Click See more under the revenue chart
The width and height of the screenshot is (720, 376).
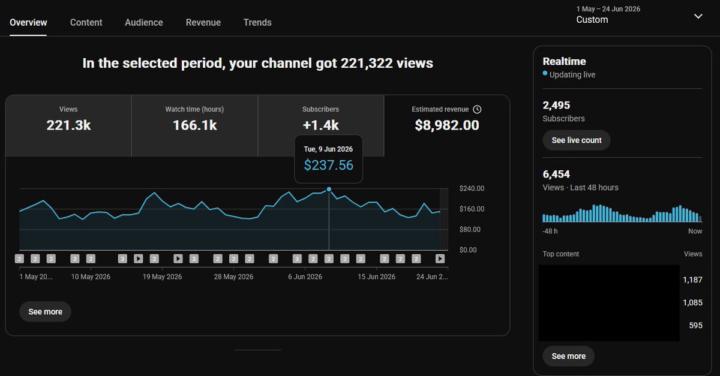(45, 312)
